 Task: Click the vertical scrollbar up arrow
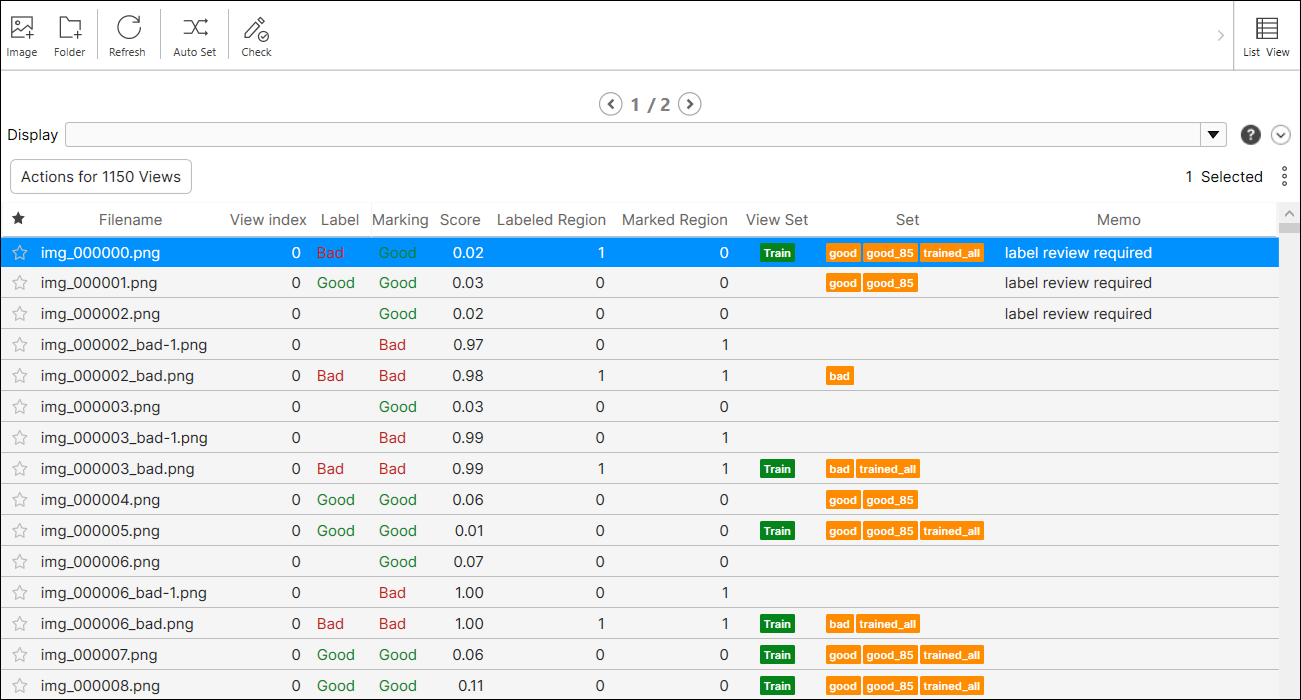(1289, 213)
